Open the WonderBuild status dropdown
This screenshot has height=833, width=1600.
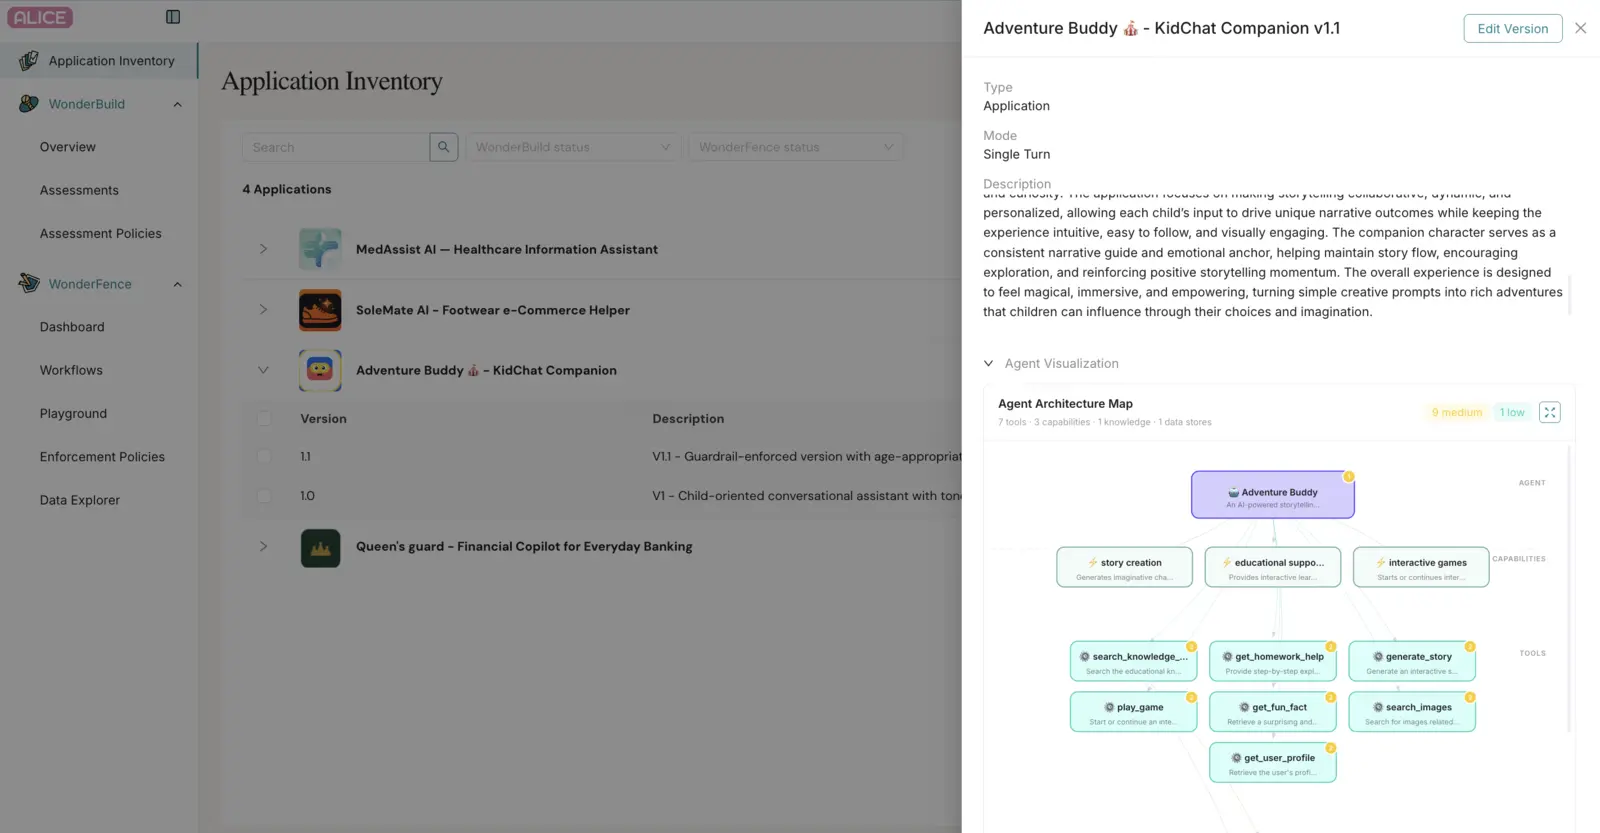click(573, 147)
